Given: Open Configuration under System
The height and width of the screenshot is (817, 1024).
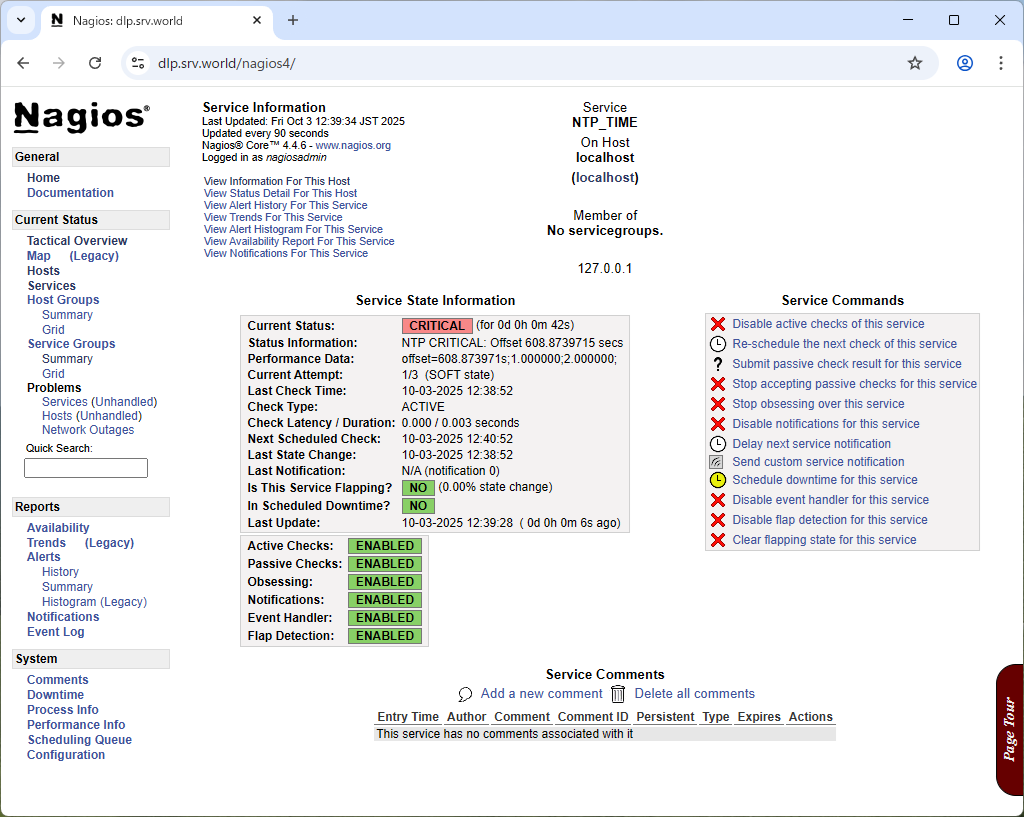Looking at the screenshot, I should [x=66, y=755].
